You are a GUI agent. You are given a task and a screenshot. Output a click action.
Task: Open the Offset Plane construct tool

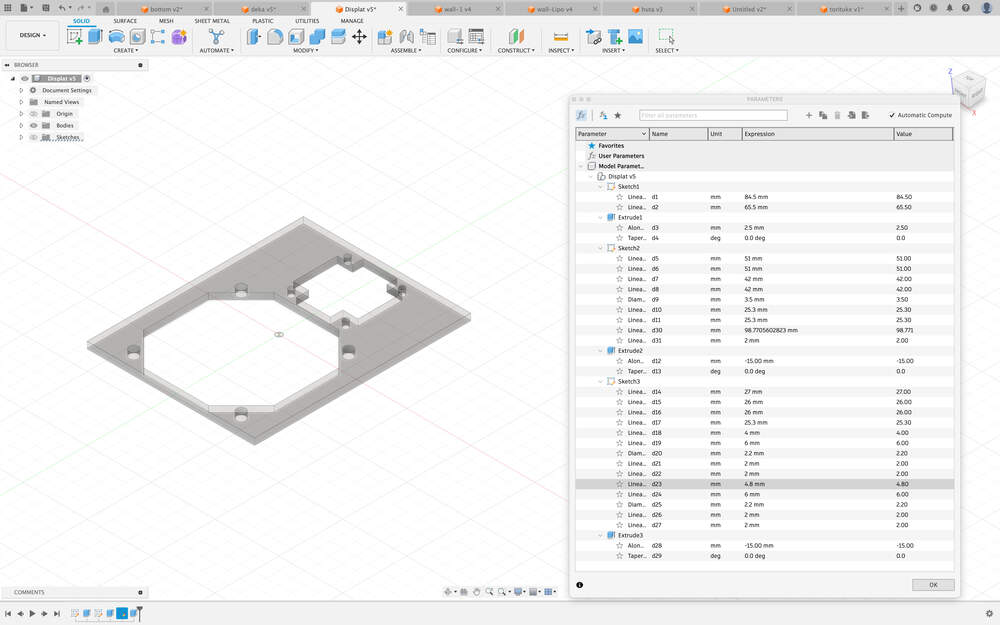click(516, 36)
